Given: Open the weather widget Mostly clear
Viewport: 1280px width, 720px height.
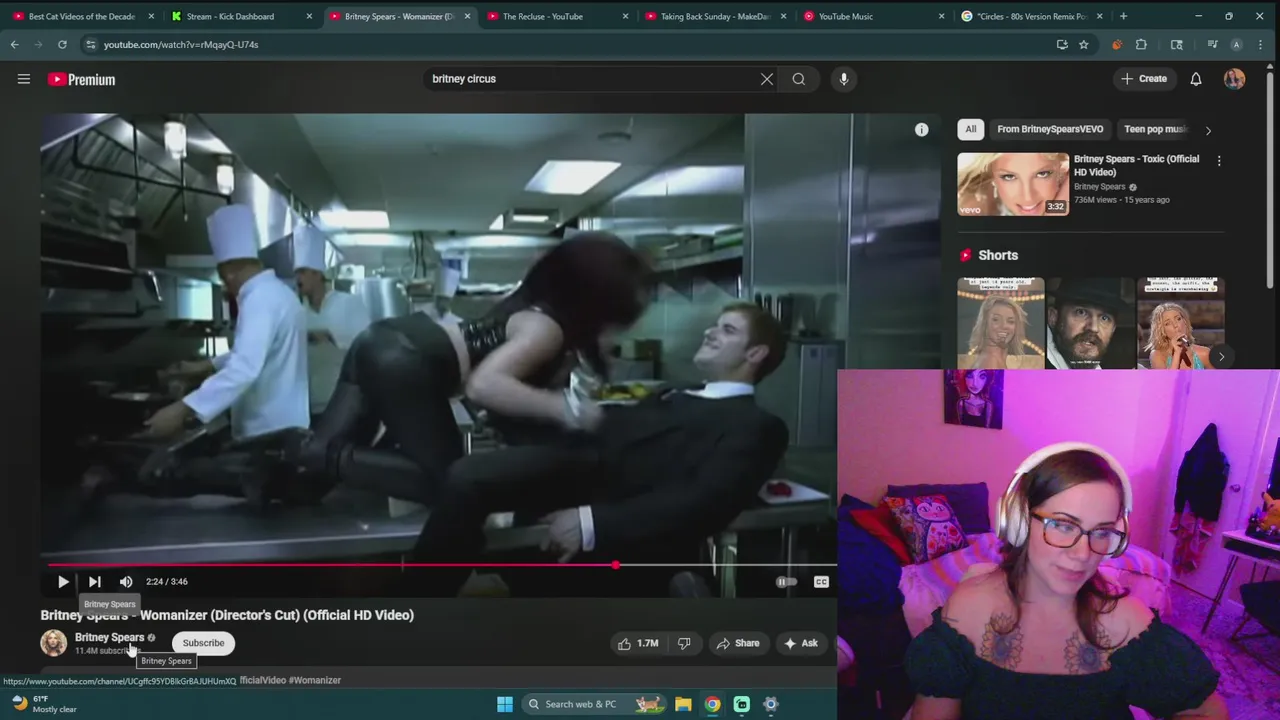Looking at the screenshot, I should pos(44,704).
